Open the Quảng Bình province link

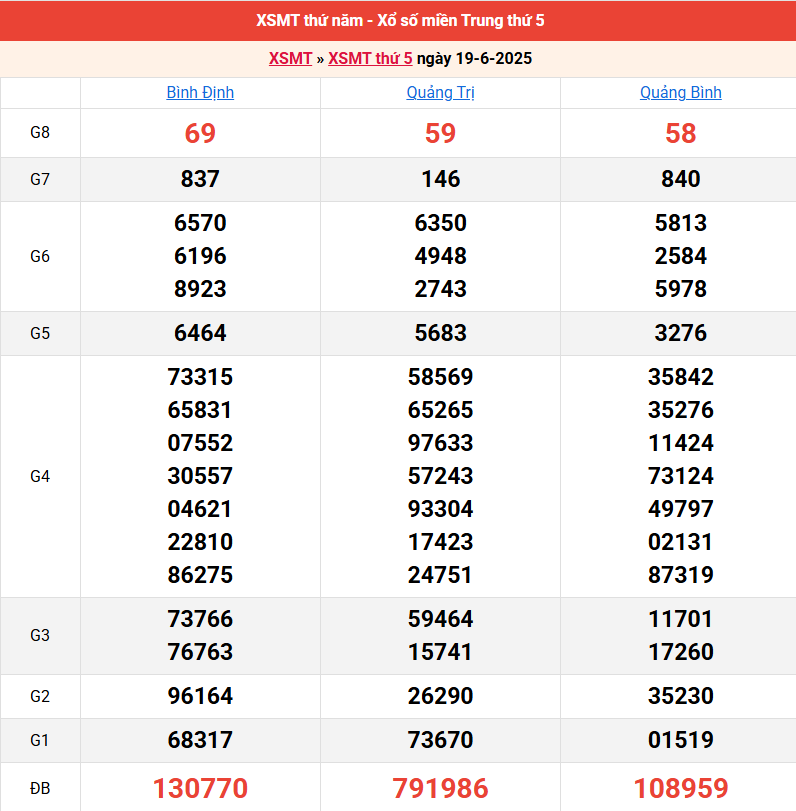(680, 93)
